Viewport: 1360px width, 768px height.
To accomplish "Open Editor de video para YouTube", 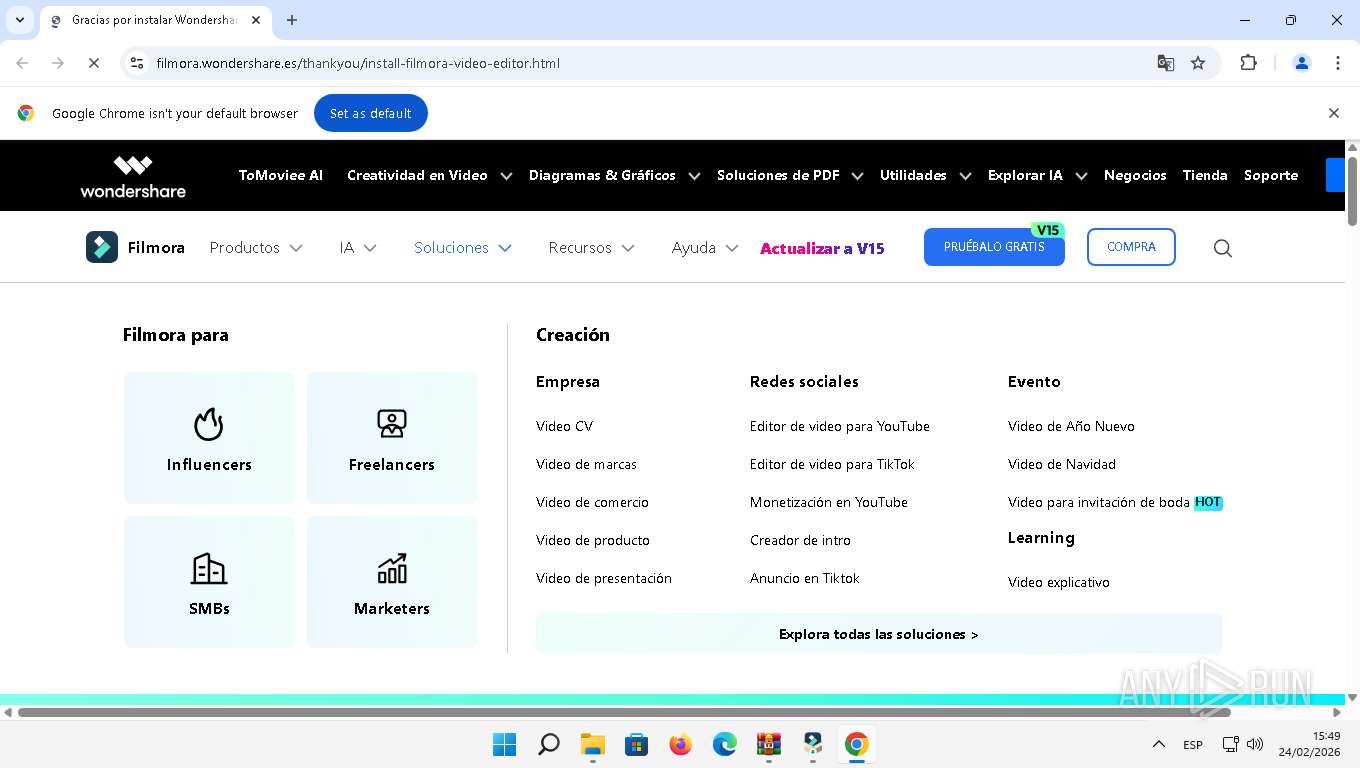I will (840, 426).
